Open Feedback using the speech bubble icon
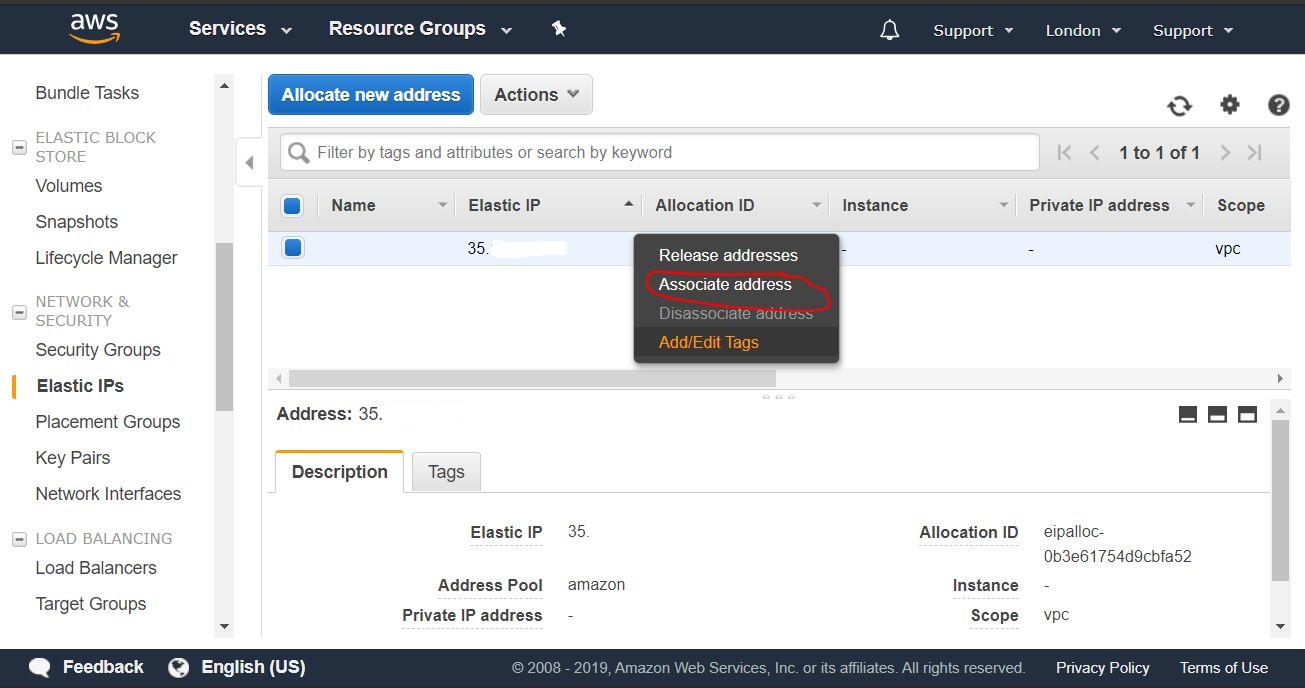Screen dimensions: 1305x688 coord(38,667)
